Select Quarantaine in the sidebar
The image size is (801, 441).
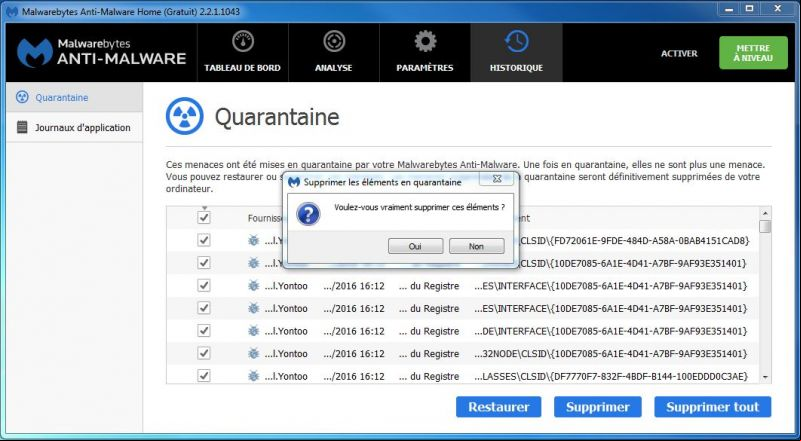point(75,97)
